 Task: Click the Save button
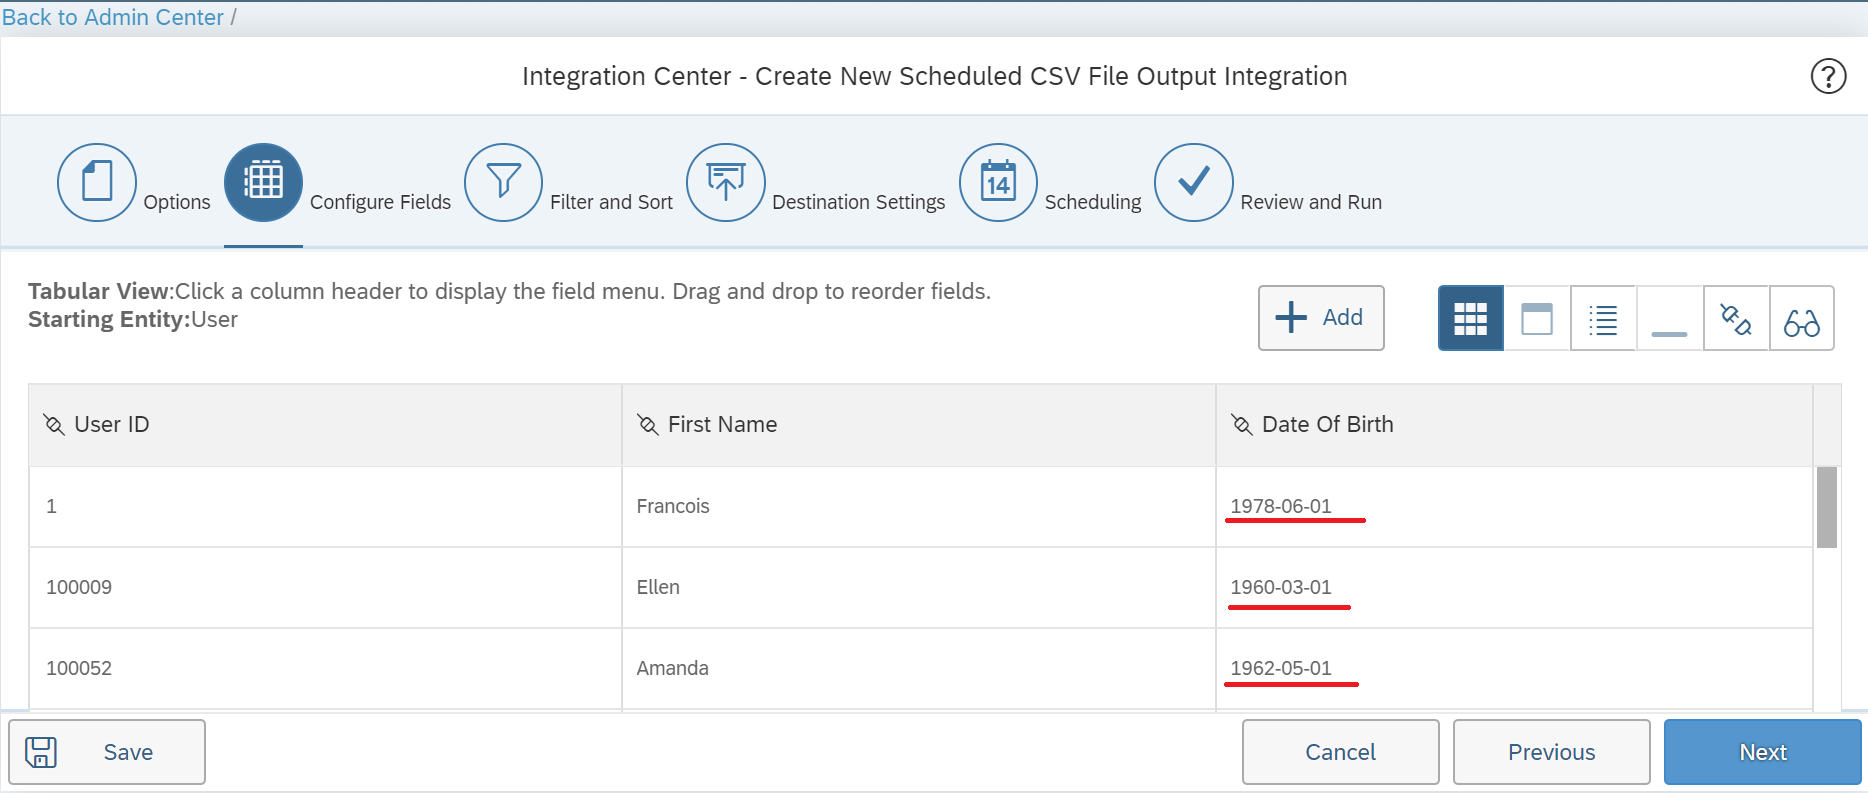(107, 752)
